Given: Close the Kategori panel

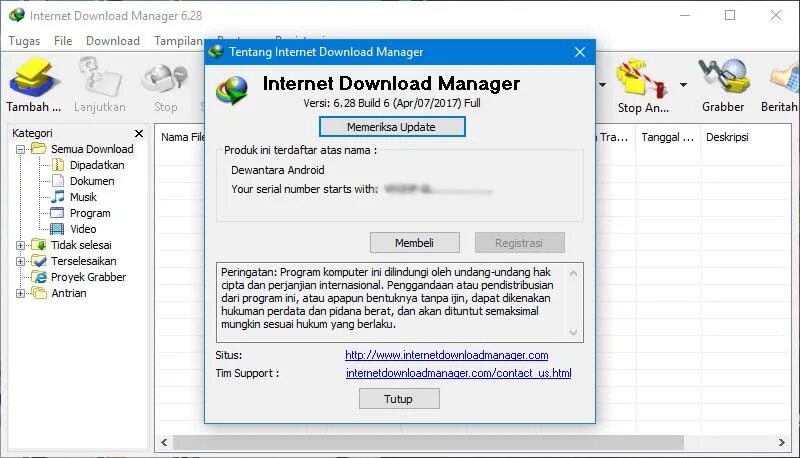Looking at the screenshot, I should click(x=139, y=133).
